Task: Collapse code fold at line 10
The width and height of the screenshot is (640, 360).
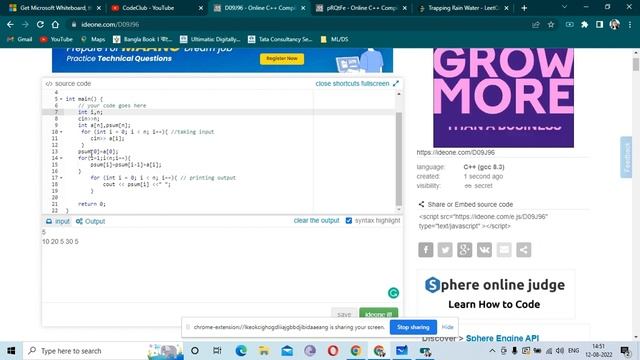Action: [61, 132]
